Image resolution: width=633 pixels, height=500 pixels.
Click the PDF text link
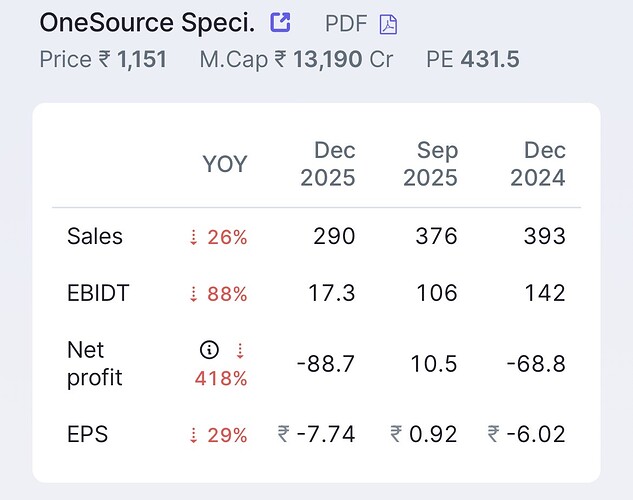[346, 23]
